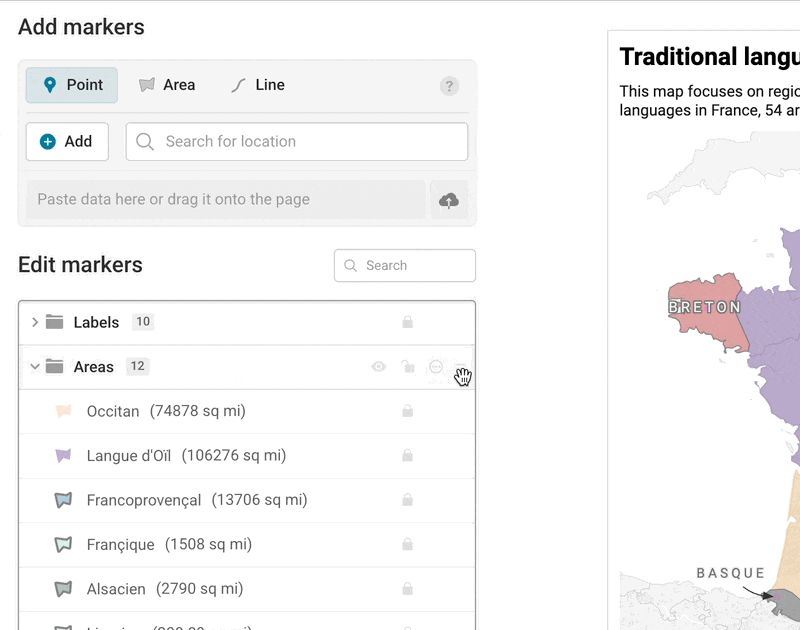This screenshot has width=800, height=630.
Task: Click the BRETON label on the map
Action: (704, 307)
